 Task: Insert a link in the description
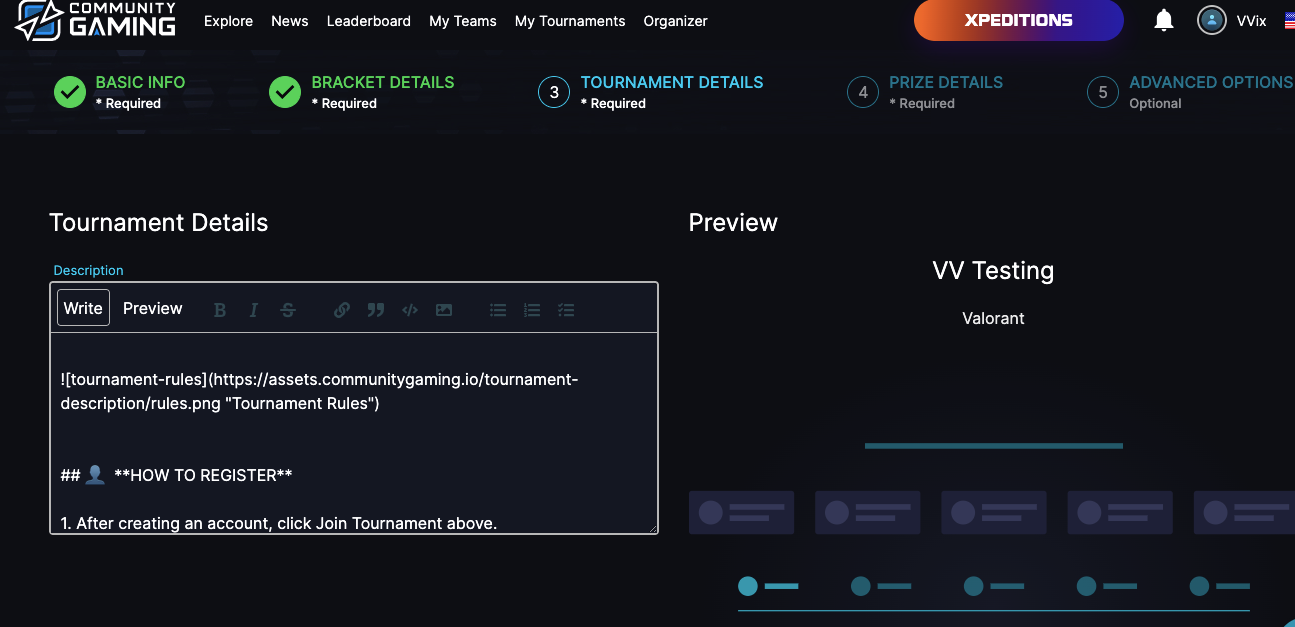tap(342, 310)
